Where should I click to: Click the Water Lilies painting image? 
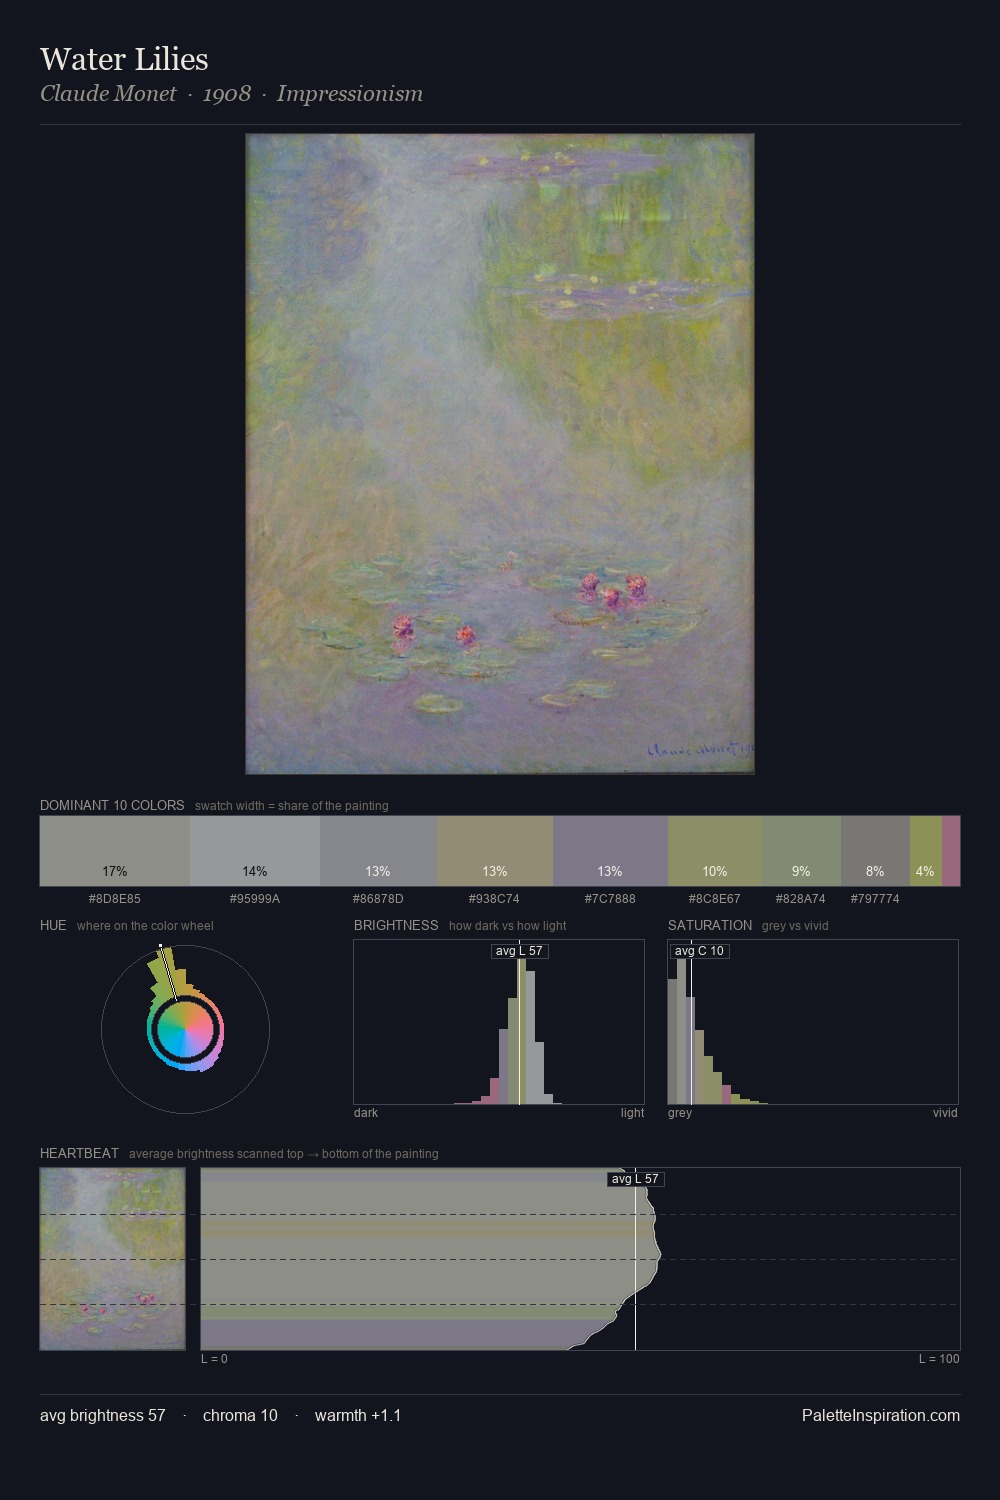point(500,454)
